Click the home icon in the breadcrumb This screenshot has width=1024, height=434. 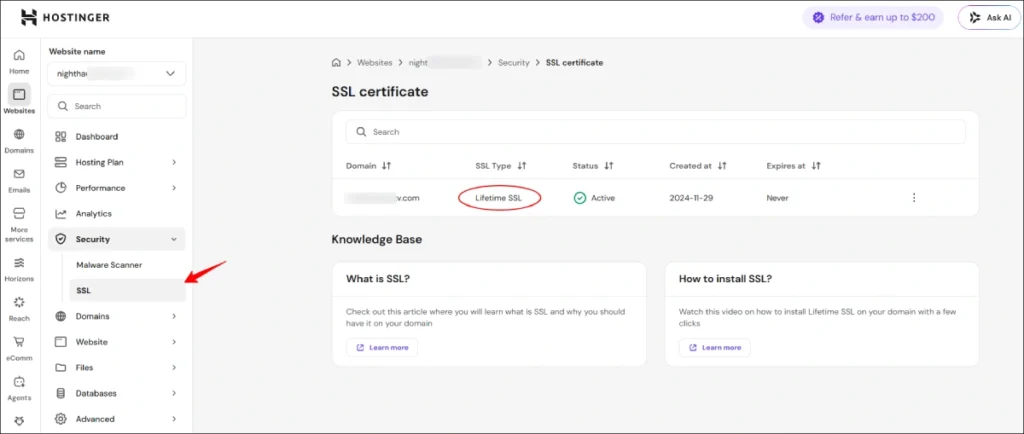tap(336, 63)
